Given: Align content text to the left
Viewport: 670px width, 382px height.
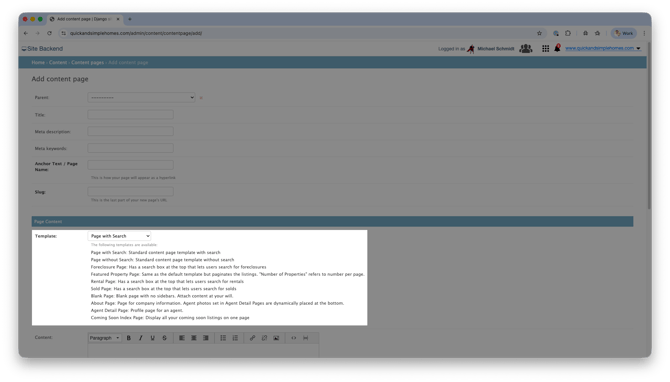Looking at the screenshot, I should pos(182,338).
